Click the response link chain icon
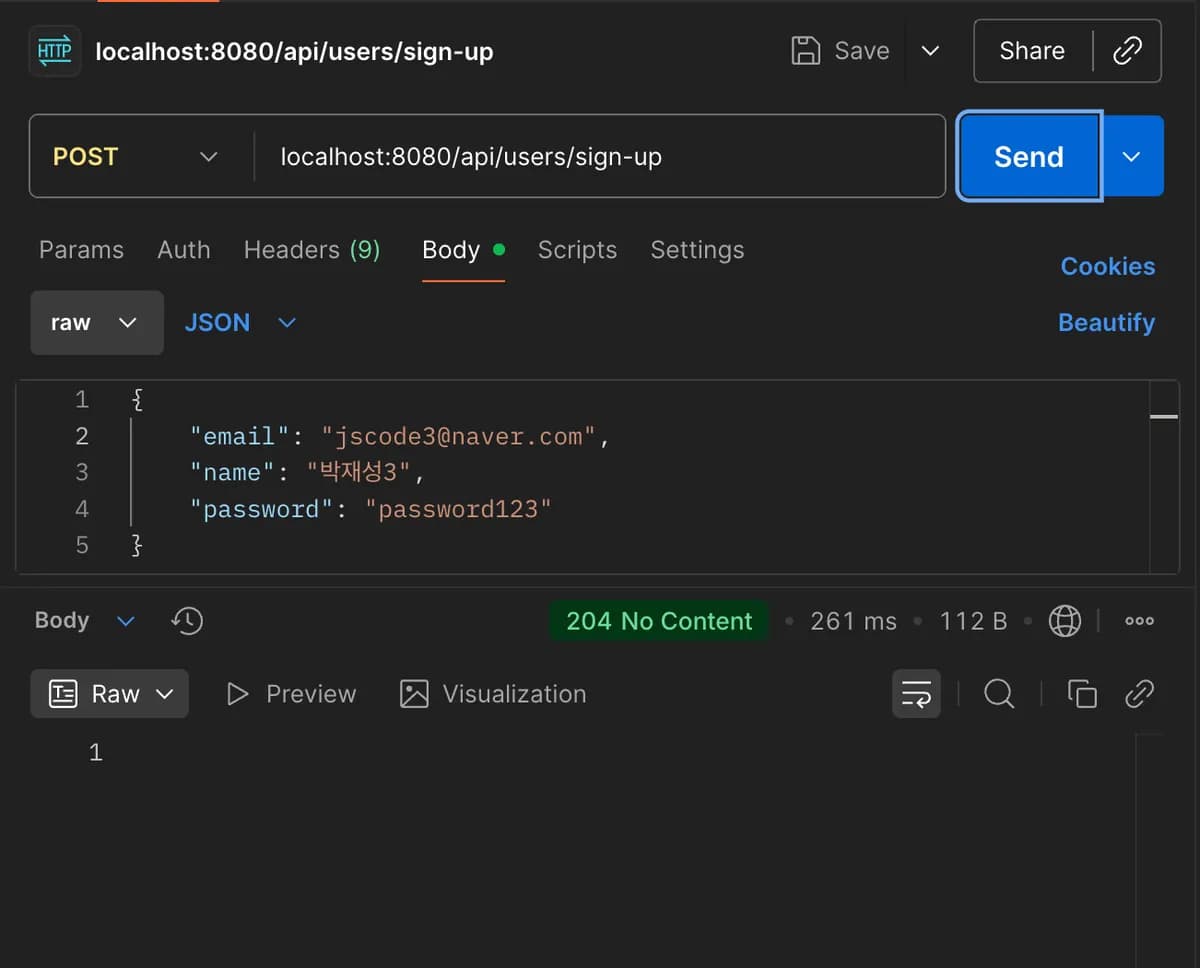This screenshot has height=968, width=1200. (x=1140, y=694)
